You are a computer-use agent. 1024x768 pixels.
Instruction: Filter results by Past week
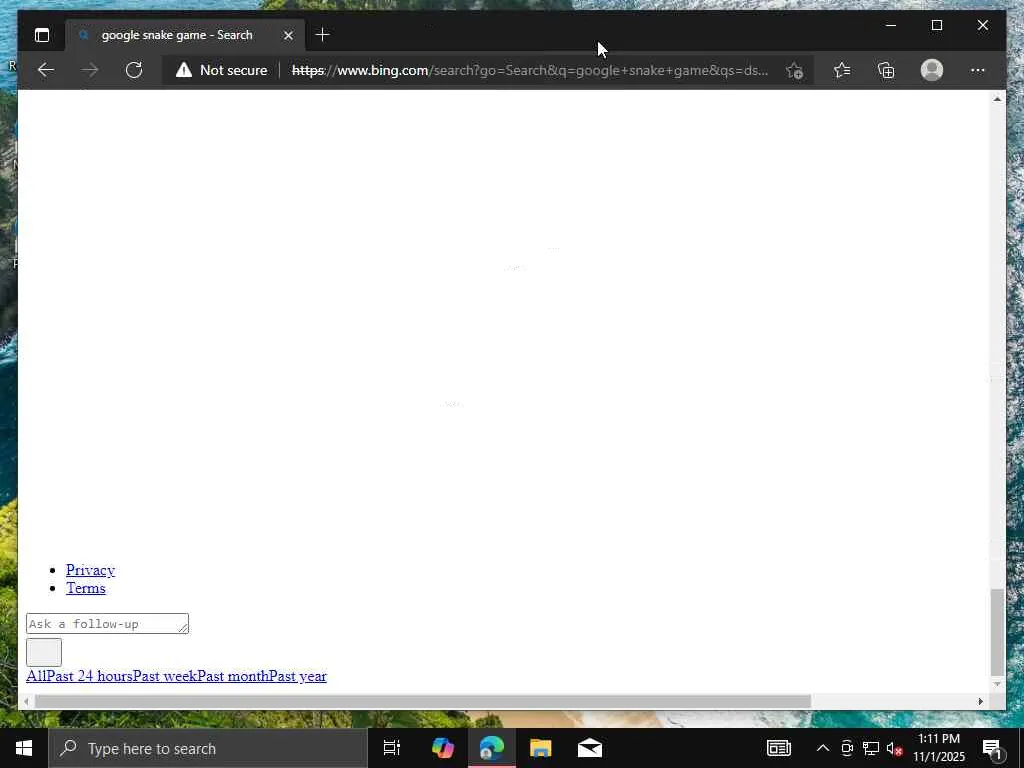pos(165,676)
